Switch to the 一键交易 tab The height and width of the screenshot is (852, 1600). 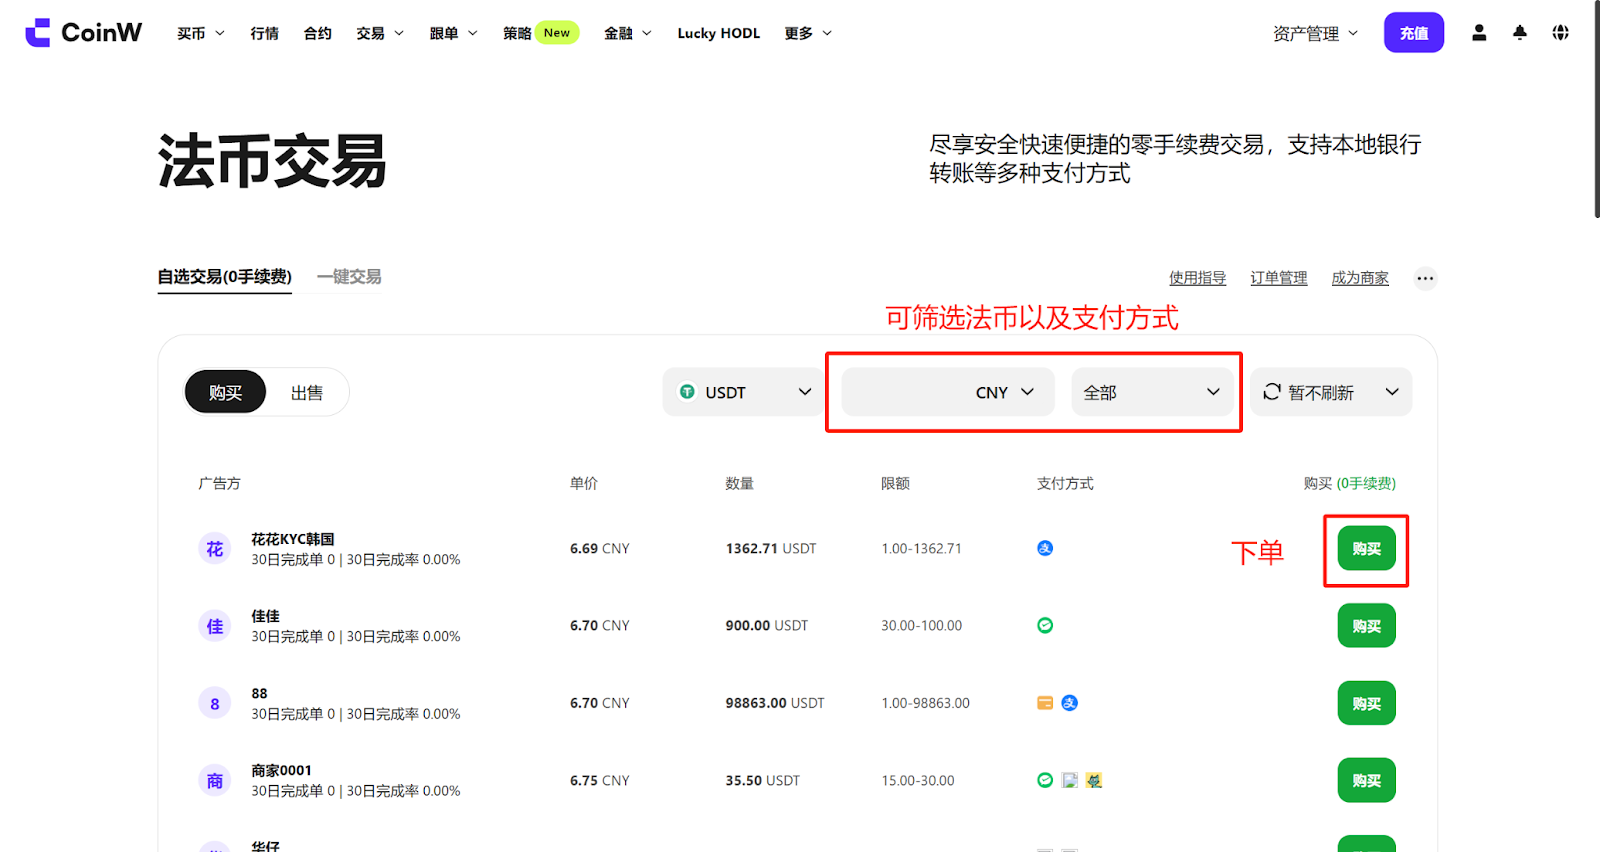point(349,277)
